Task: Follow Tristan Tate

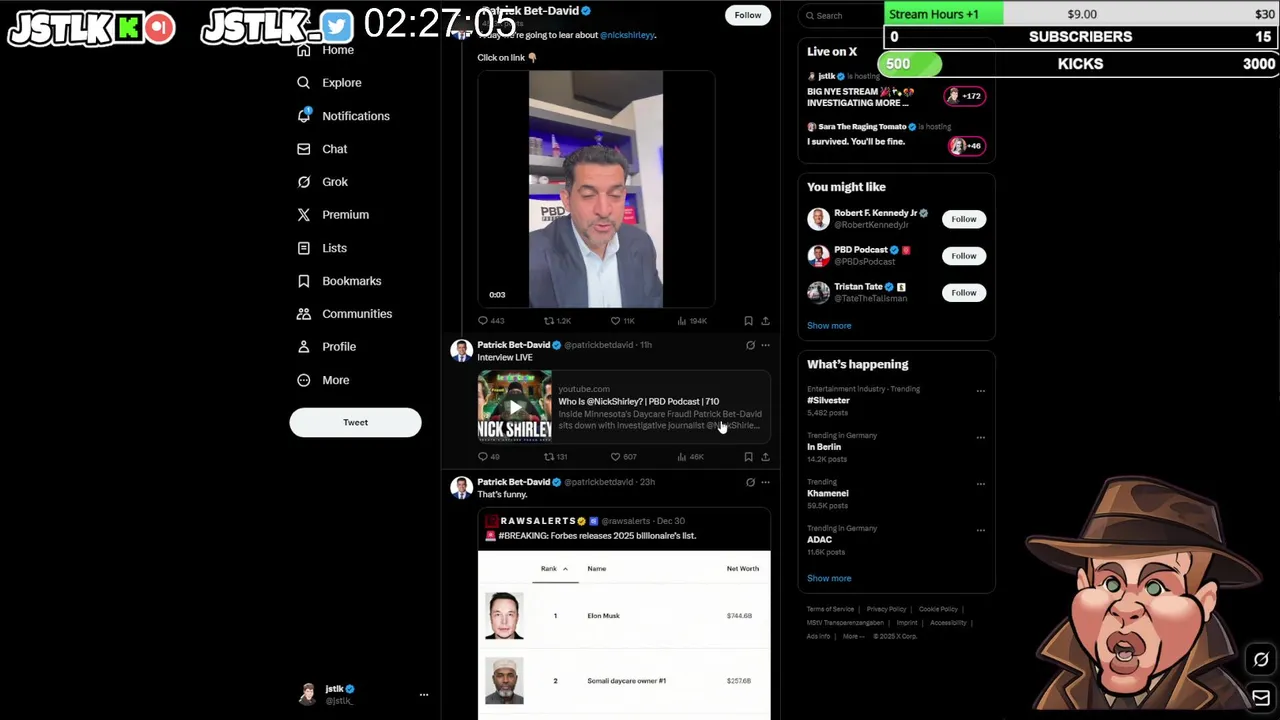Action: click(x=964, y=293)
